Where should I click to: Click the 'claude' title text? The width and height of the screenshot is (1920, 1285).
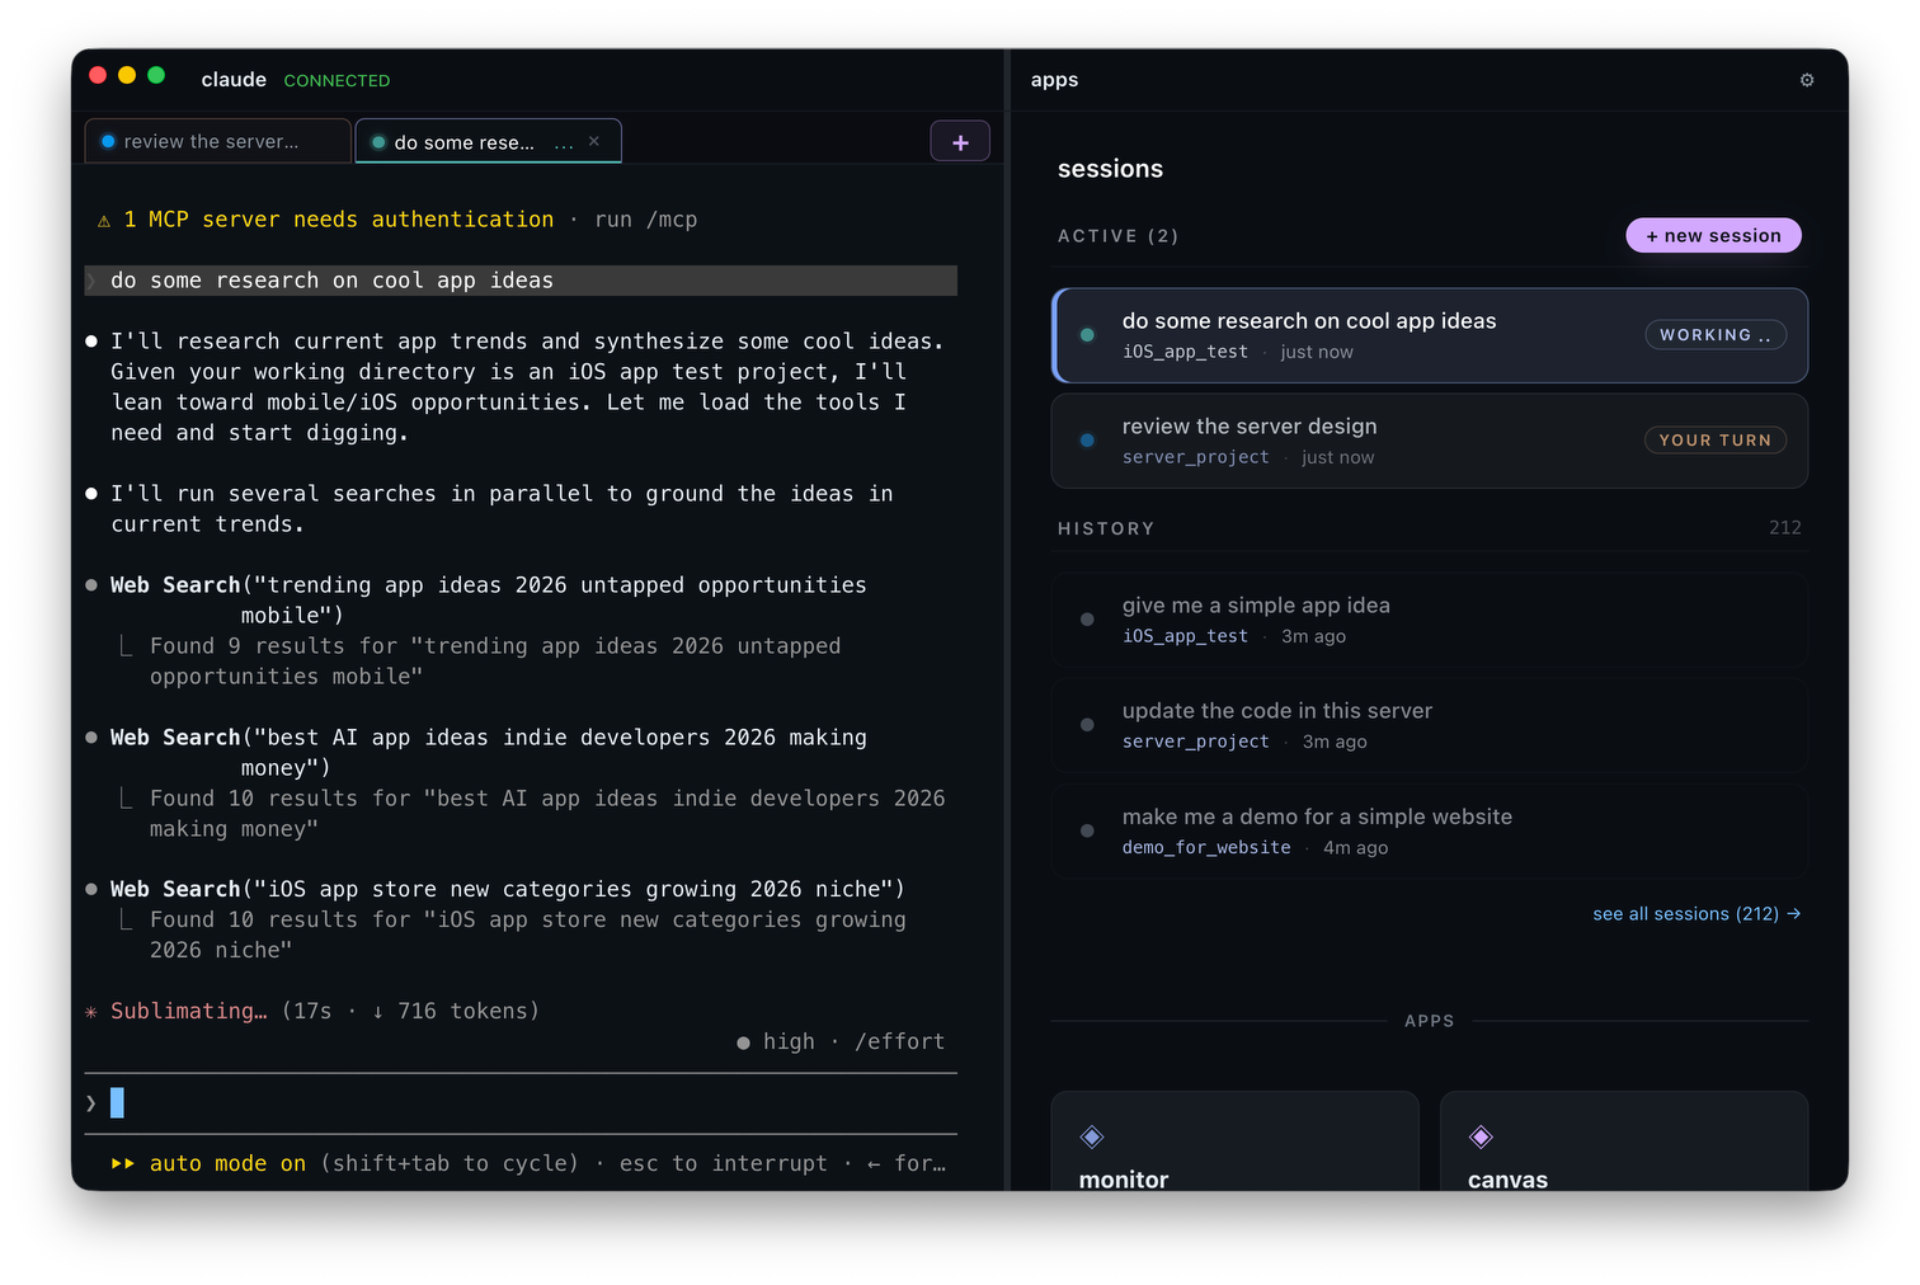pos(233,80)
